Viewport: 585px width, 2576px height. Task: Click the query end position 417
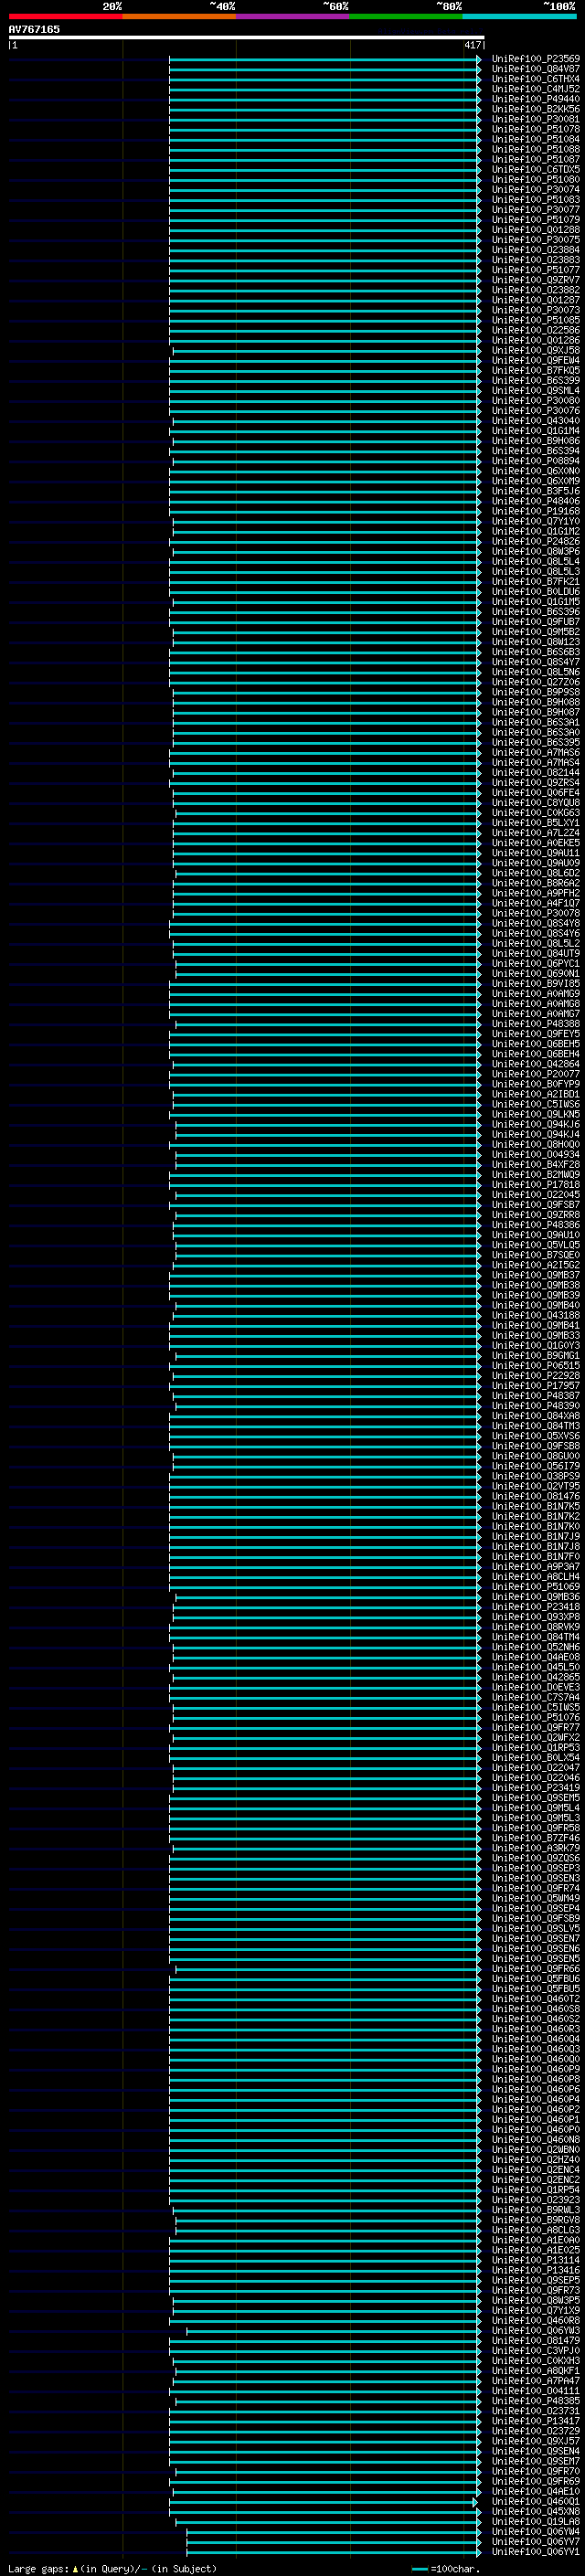pos(472,45)
